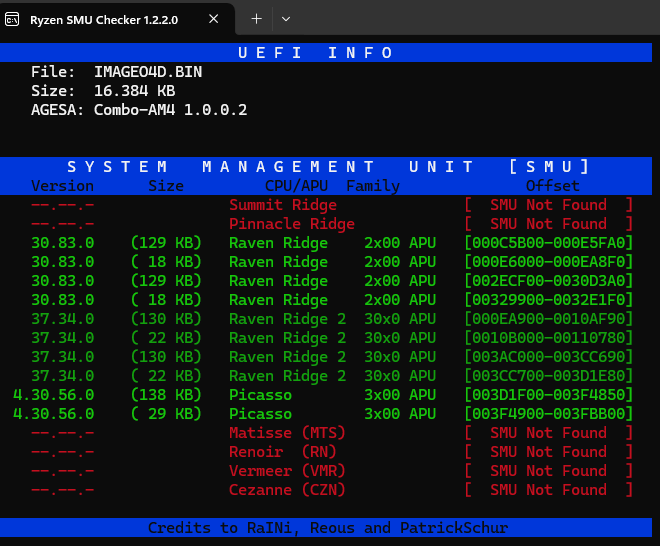Screen dimensions: 660x546
Task: Click offset [000E6000-000EA8F0]
Action: pos(548,262)
